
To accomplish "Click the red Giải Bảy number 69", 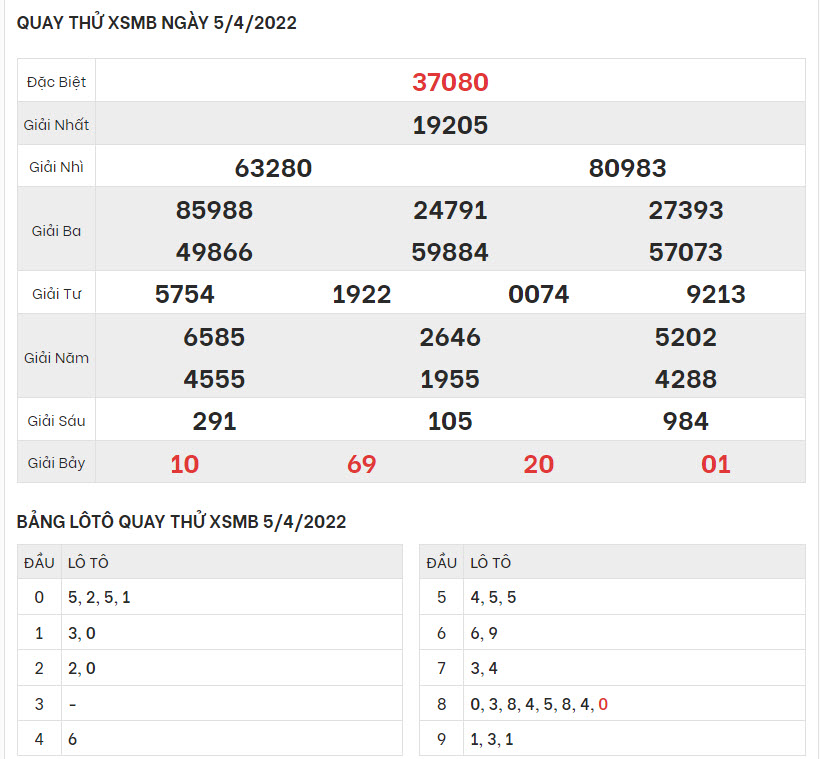I will 362,464.
